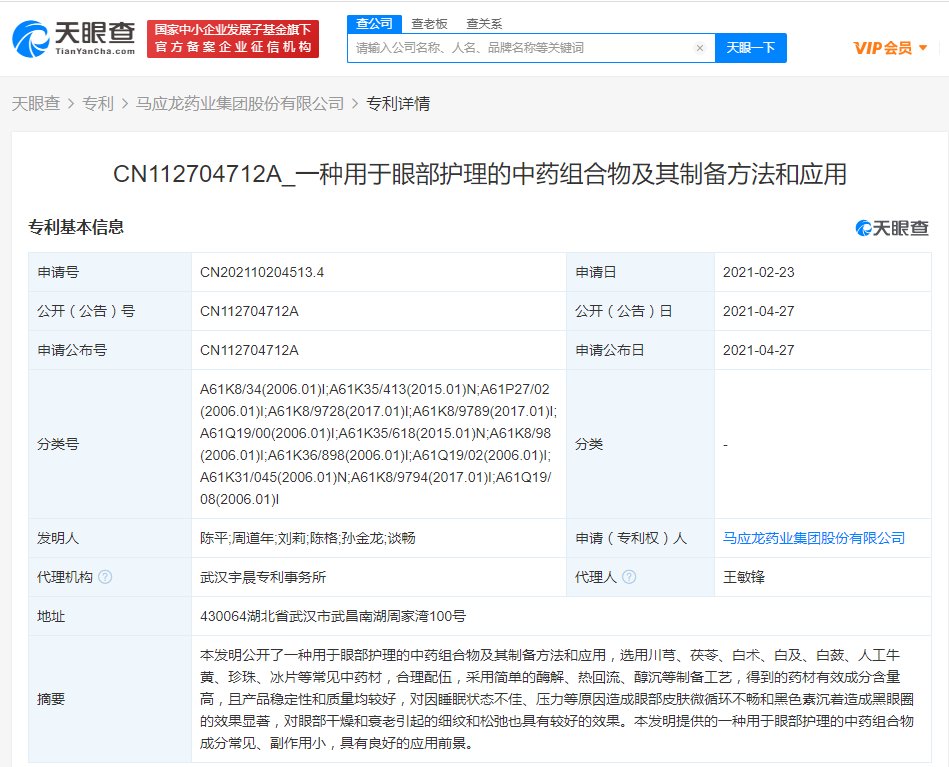The height and width of the screenshot is (767, 949).
Task: Clear search field with the x icon
Action: point(700,48)
